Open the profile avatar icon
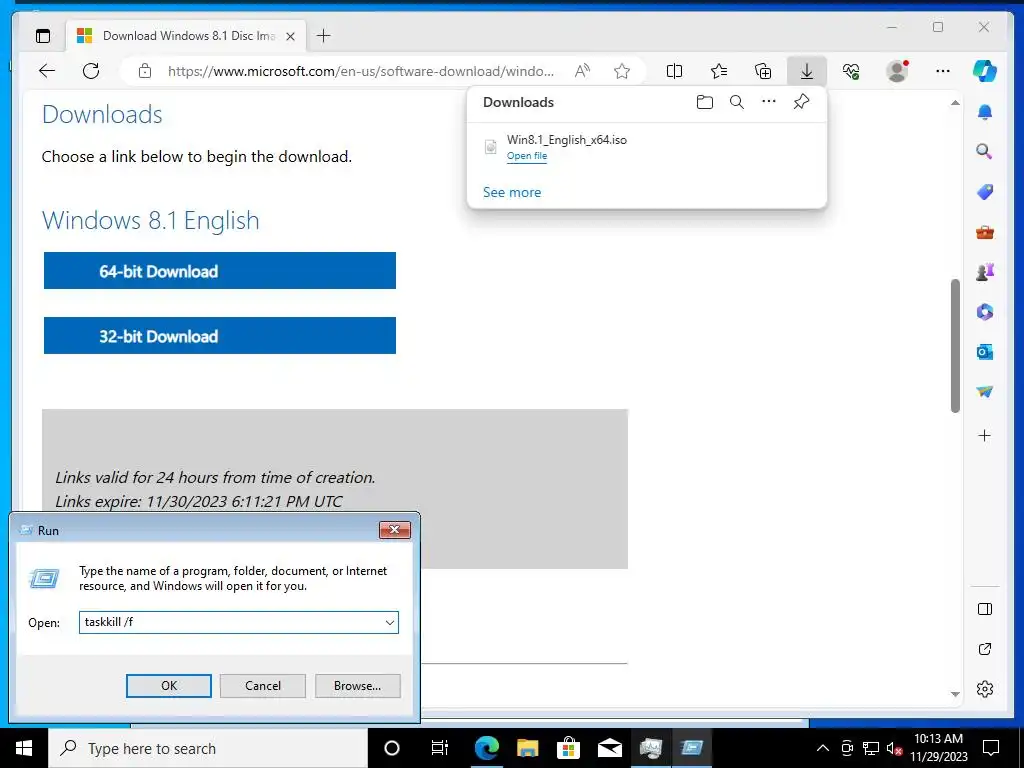Viewport: 1024px width, 768px height. point(897,71)
